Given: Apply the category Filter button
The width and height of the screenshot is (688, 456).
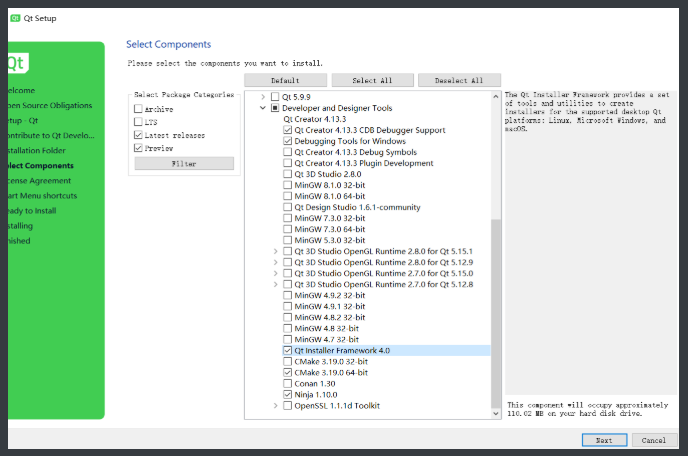Looking at the screenshot, I should (184, 164).
